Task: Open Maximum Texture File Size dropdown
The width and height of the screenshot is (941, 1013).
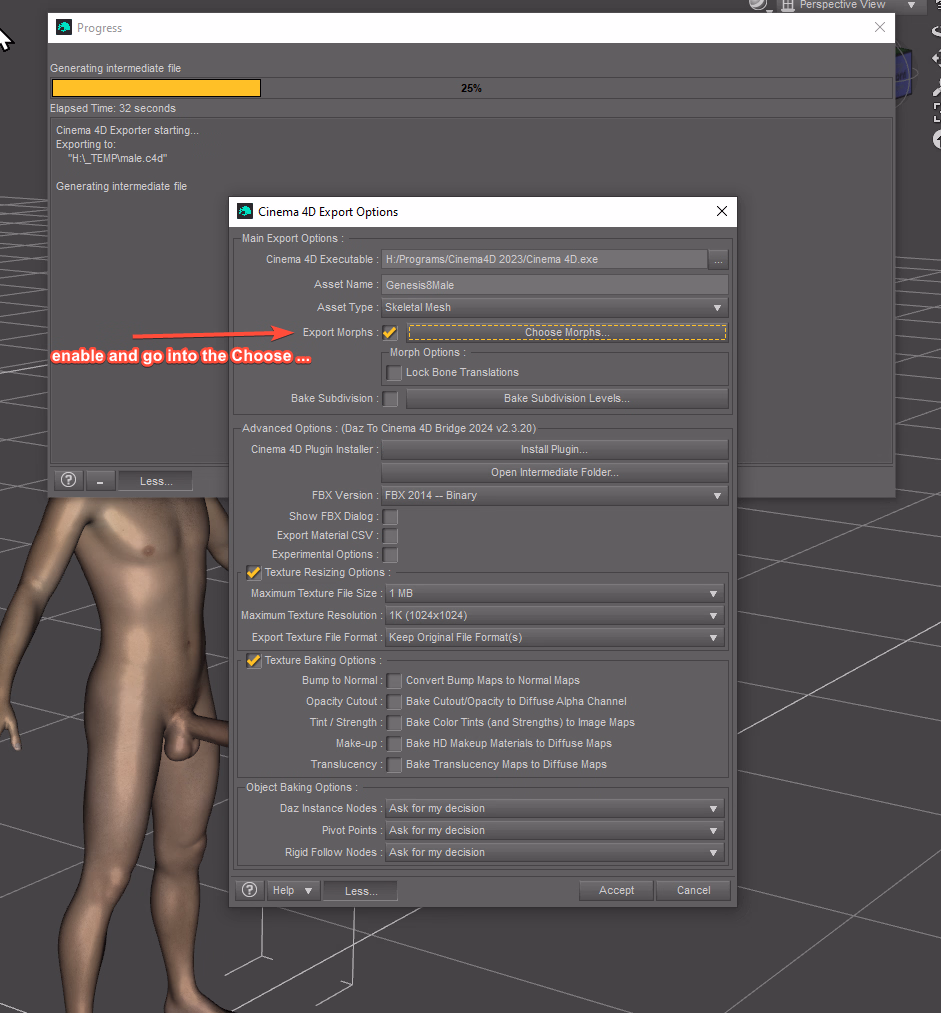Action: coord(555,593)
